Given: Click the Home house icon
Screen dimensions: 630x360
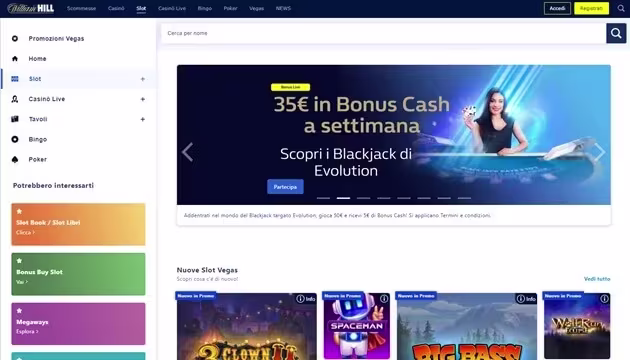Looking at the screenshot, I should coord(15,59).
